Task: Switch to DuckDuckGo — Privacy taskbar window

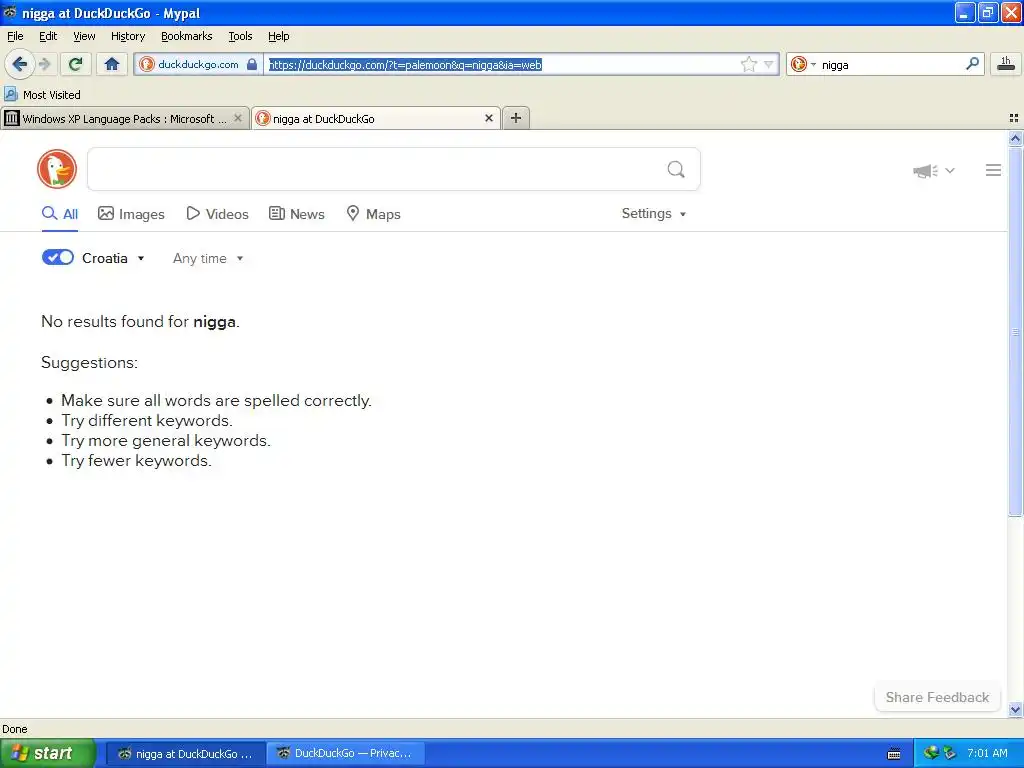Action: (x=345, y=754)
